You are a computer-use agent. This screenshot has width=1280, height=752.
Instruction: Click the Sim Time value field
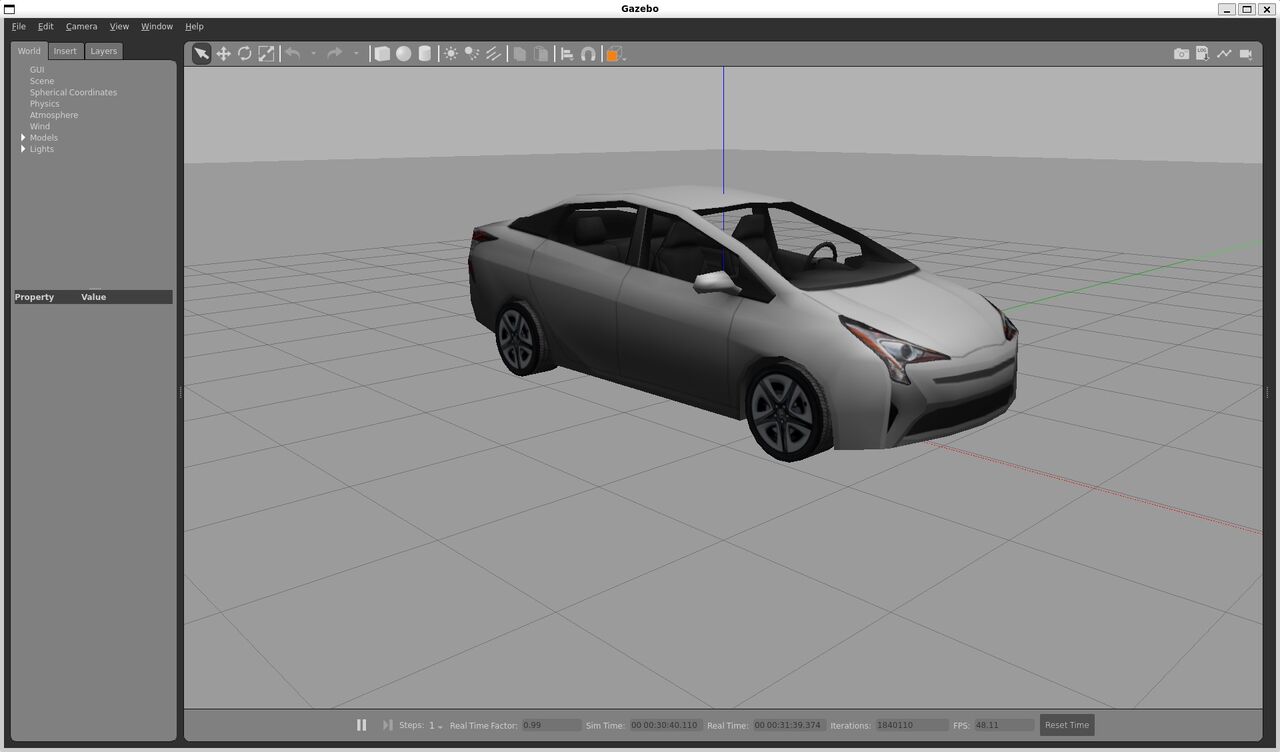(x=664, y=725)
